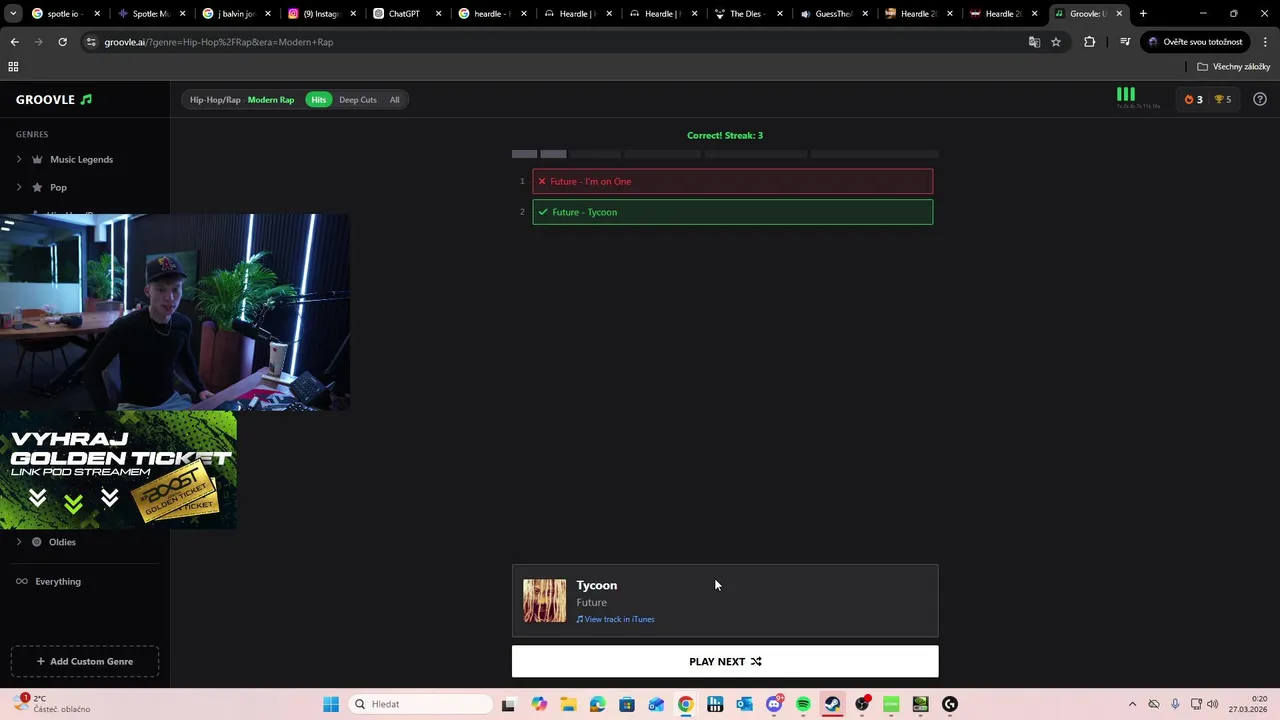The image size is (1280, 720).
Task: Open Spotify from the taskbar
Action: click(x=803, y=704)
